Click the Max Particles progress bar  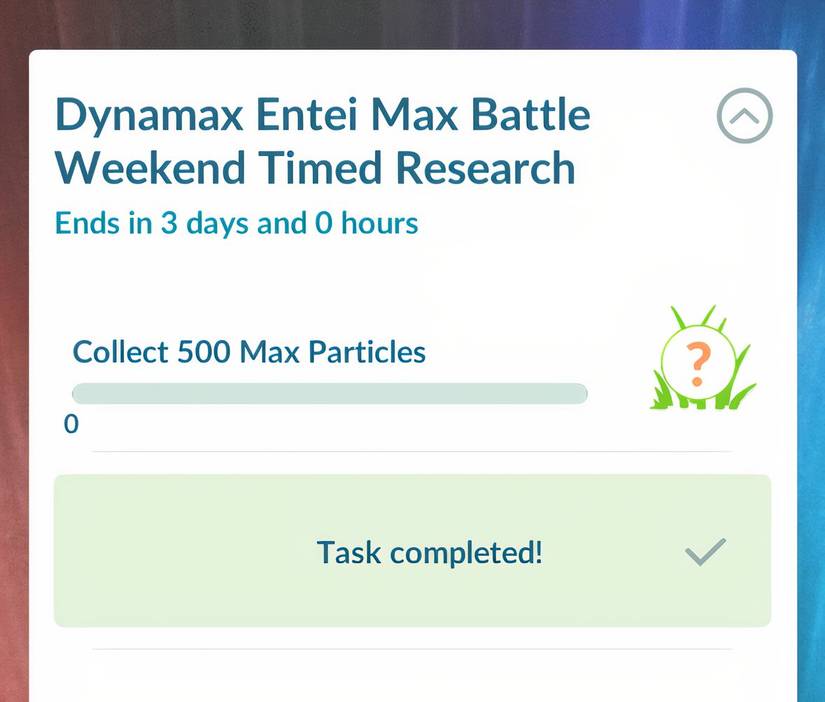coord(330,394)
